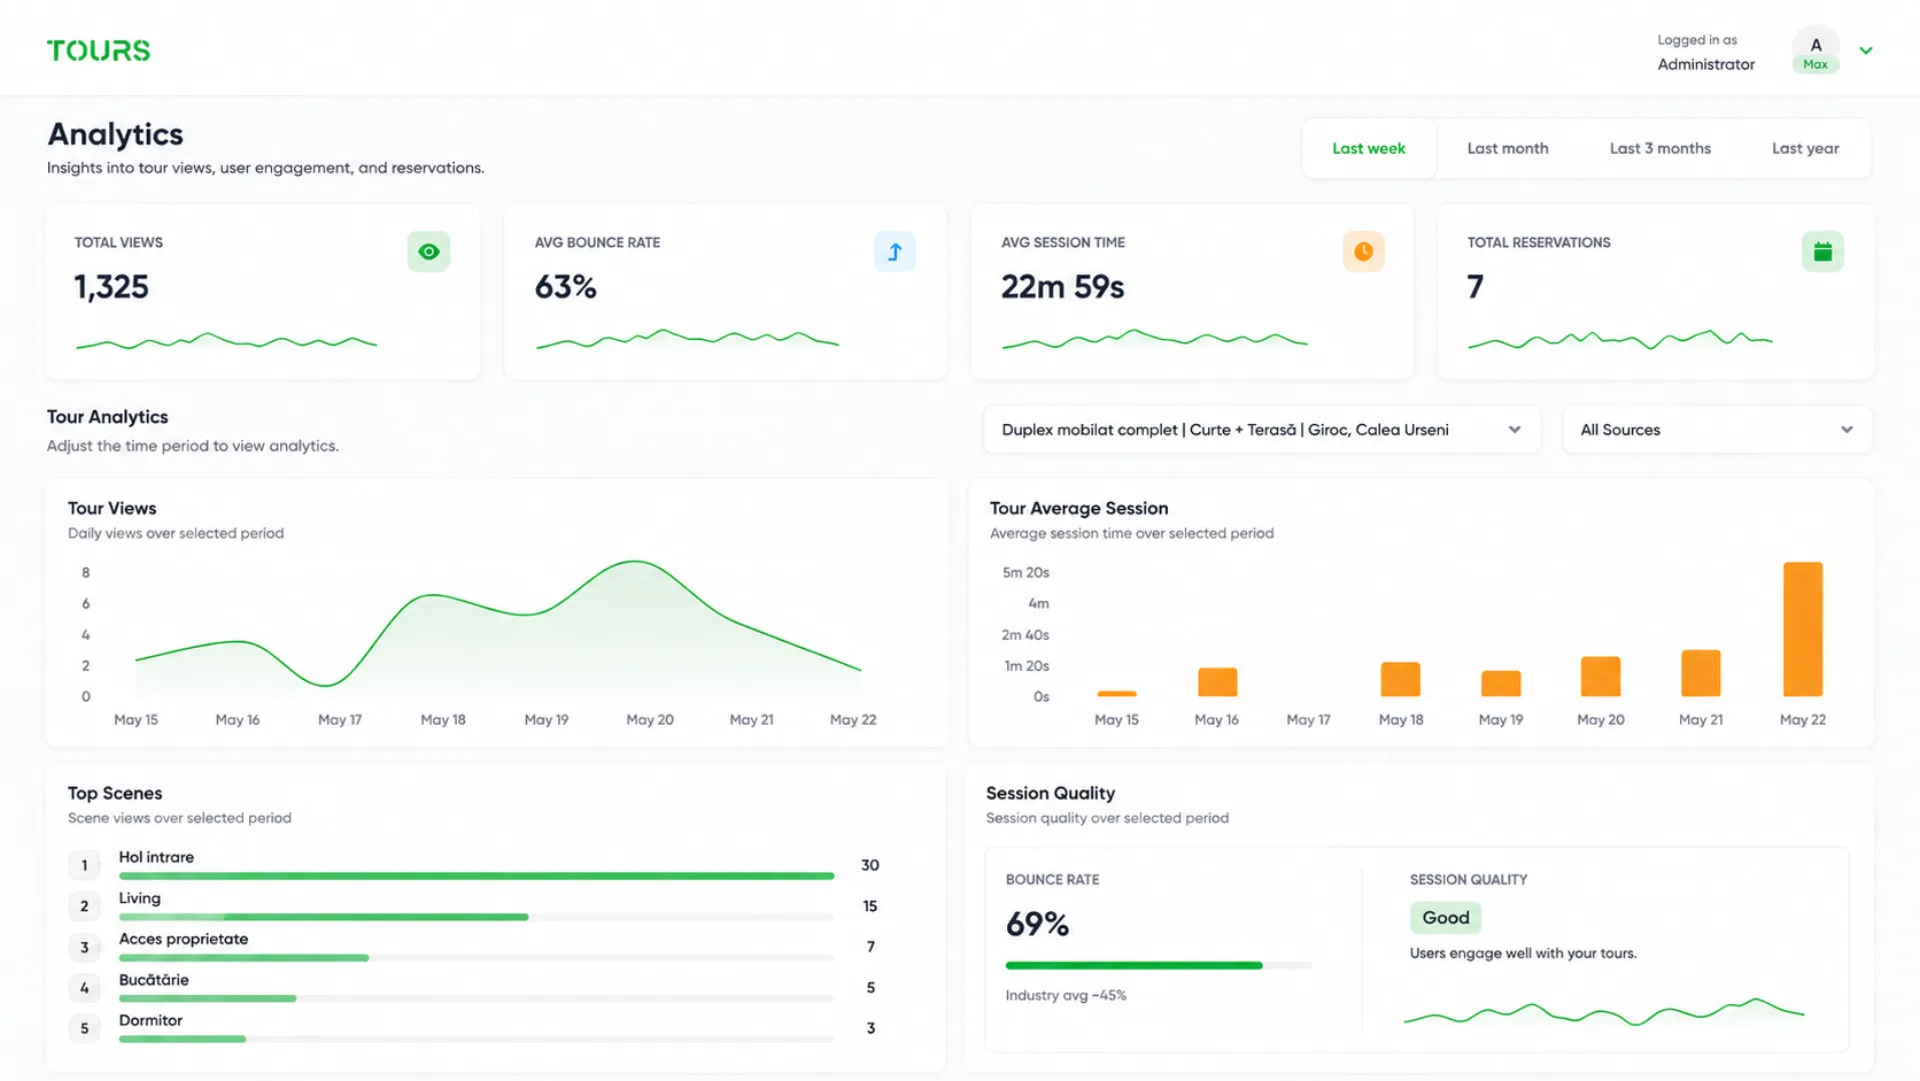
Task: Click the May 16 session time bar
Action: pyautogui.click(x=1217, y=682)
